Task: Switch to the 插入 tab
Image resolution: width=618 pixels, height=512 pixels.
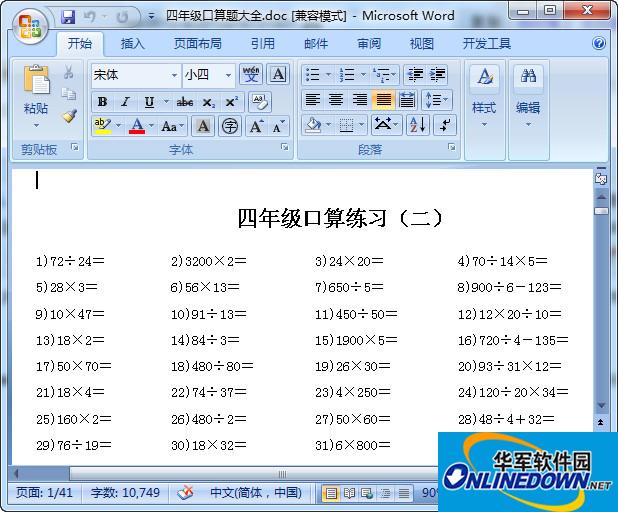Action: [133, 43]
